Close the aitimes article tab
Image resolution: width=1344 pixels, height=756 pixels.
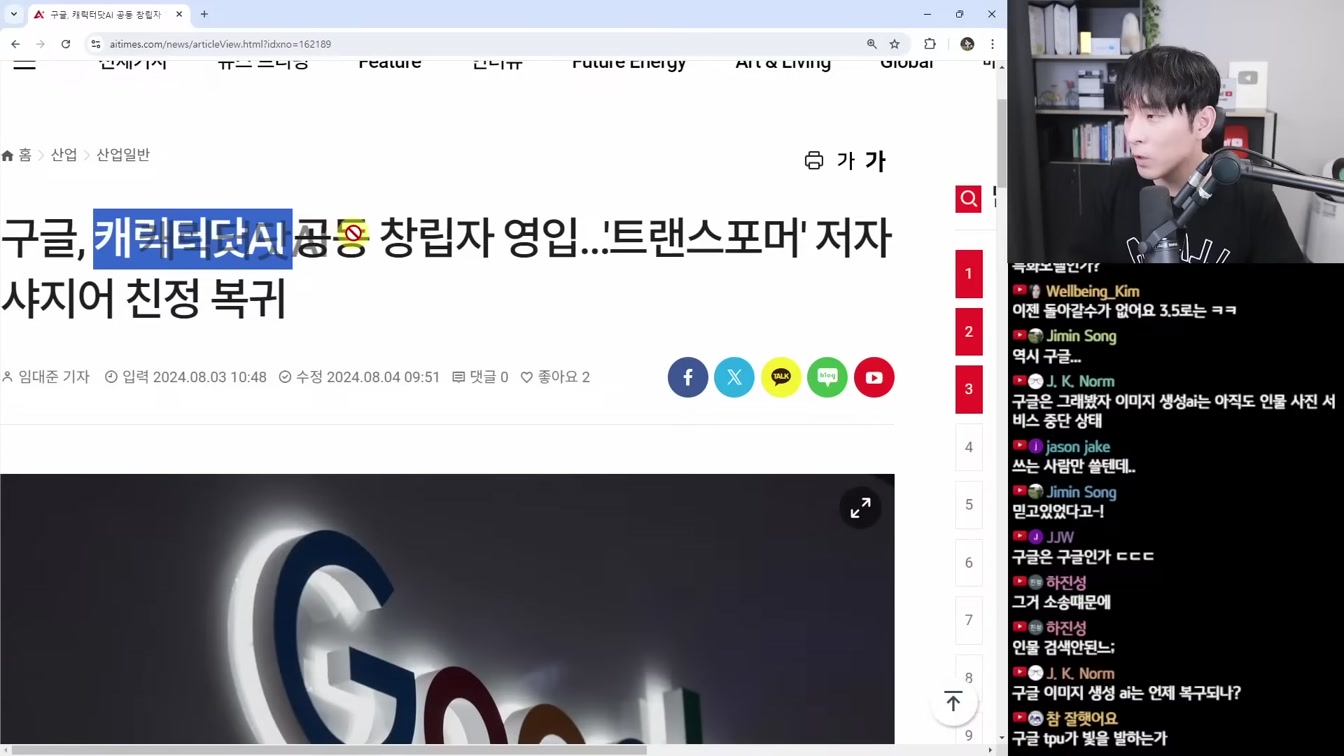point(179,14)
